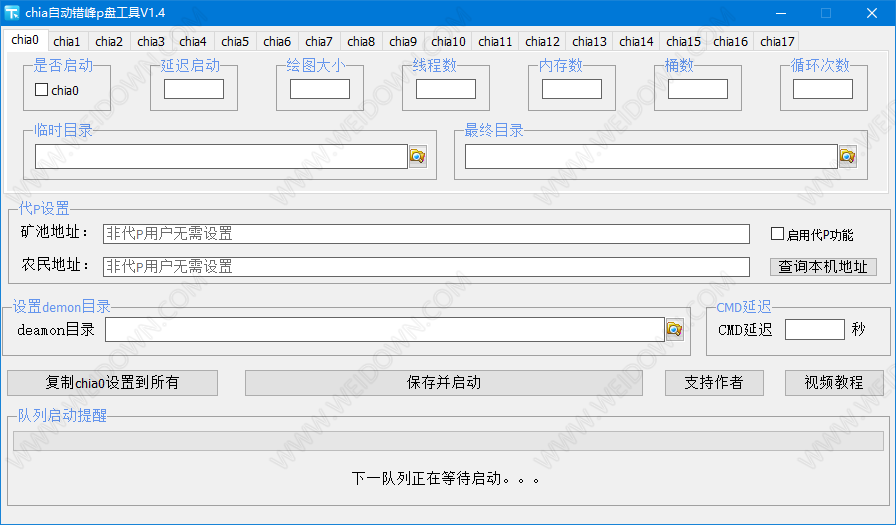Click into the 循环次数 field
896x525 pixels.
tap(823, 89)
